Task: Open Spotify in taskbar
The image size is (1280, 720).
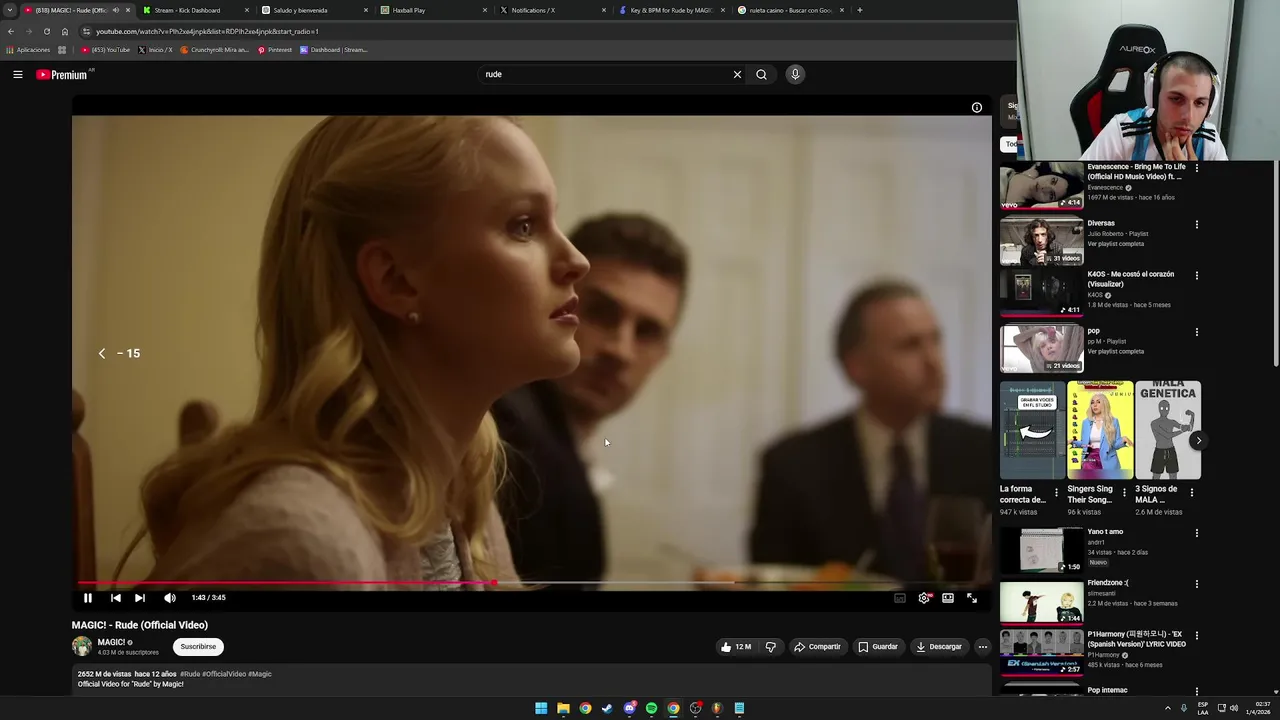Action: [651, 708]
